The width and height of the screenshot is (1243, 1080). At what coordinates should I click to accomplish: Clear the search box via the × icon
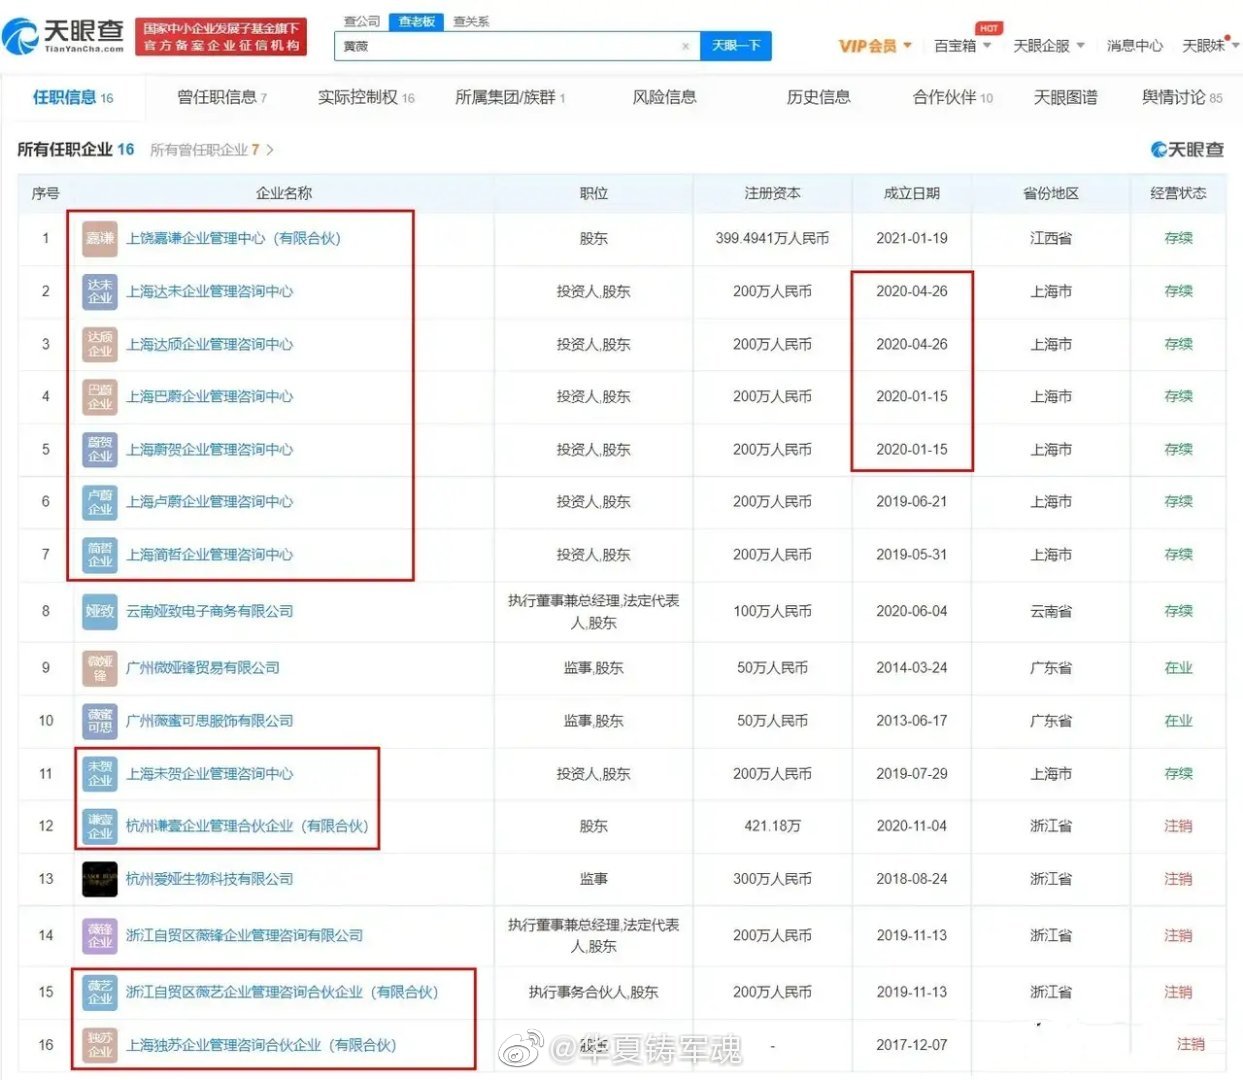point(685,46)
